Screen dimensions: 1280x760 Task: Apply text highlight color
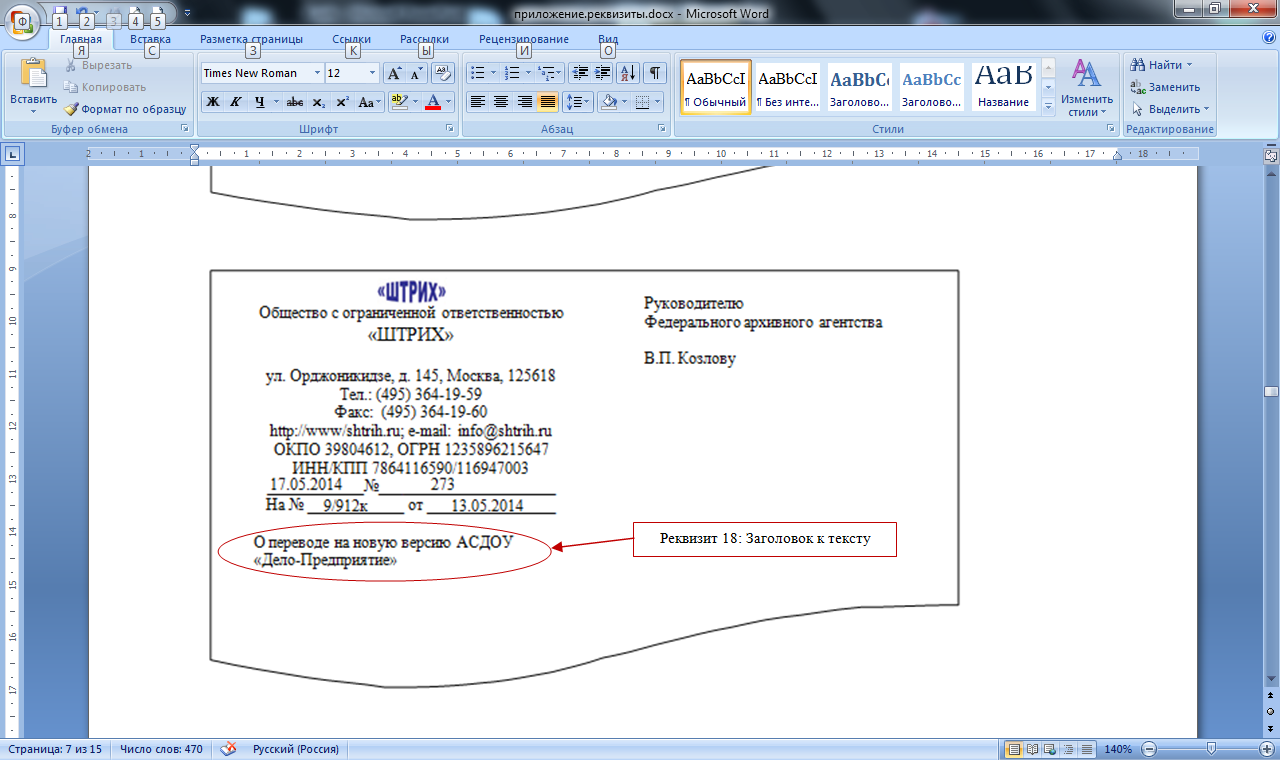399,102
